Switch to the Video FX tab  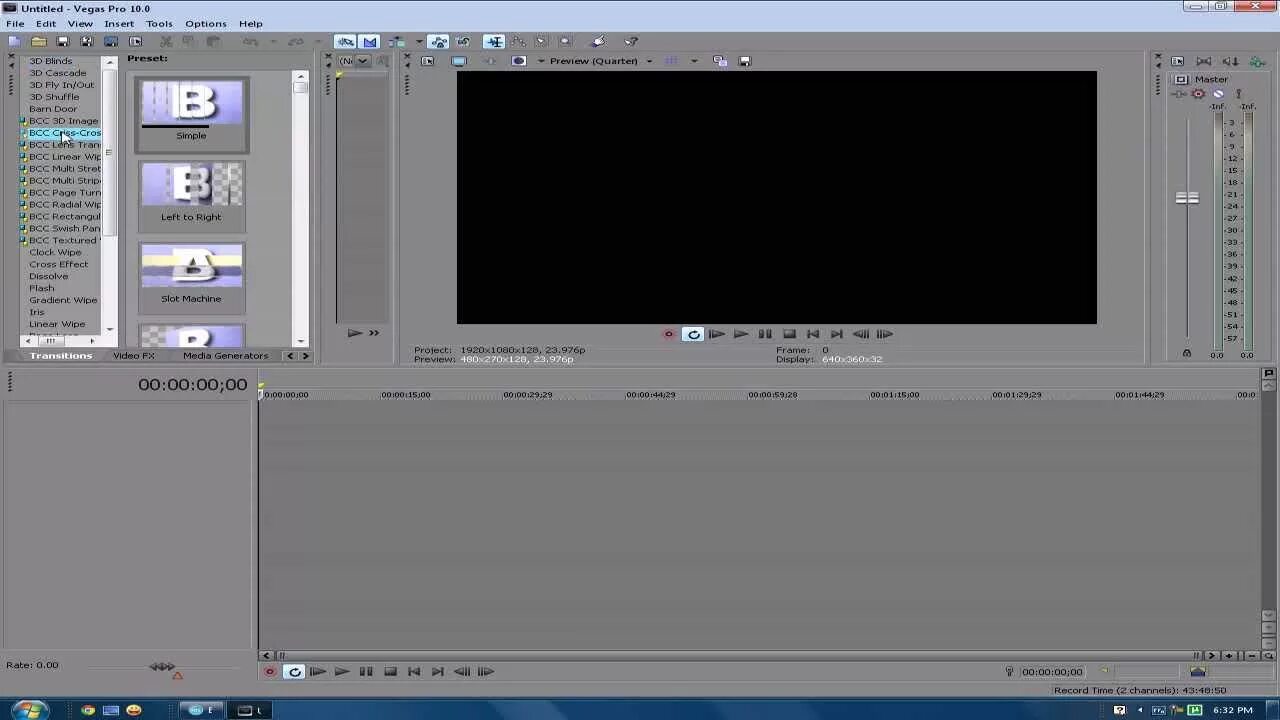click(133, 355)
